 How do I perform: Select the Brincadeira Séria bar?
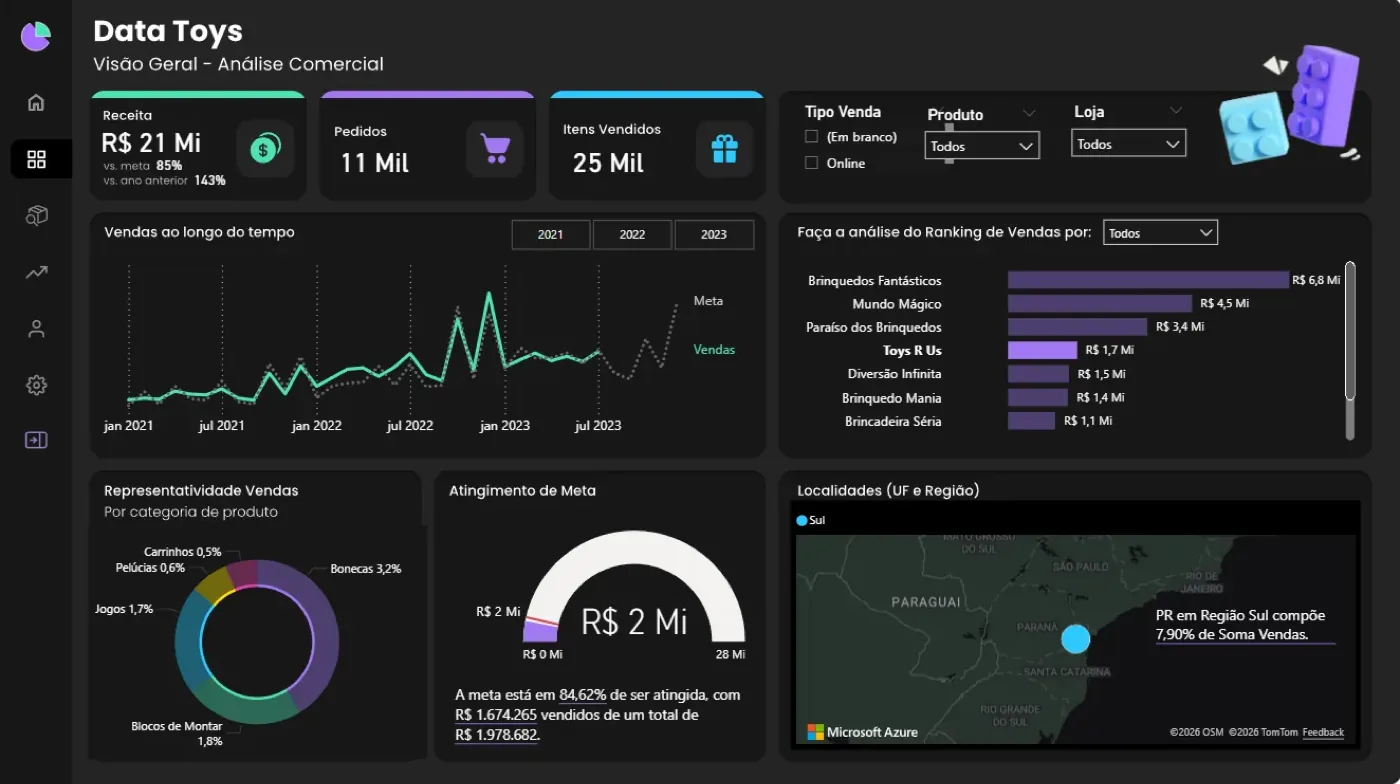1031,421
